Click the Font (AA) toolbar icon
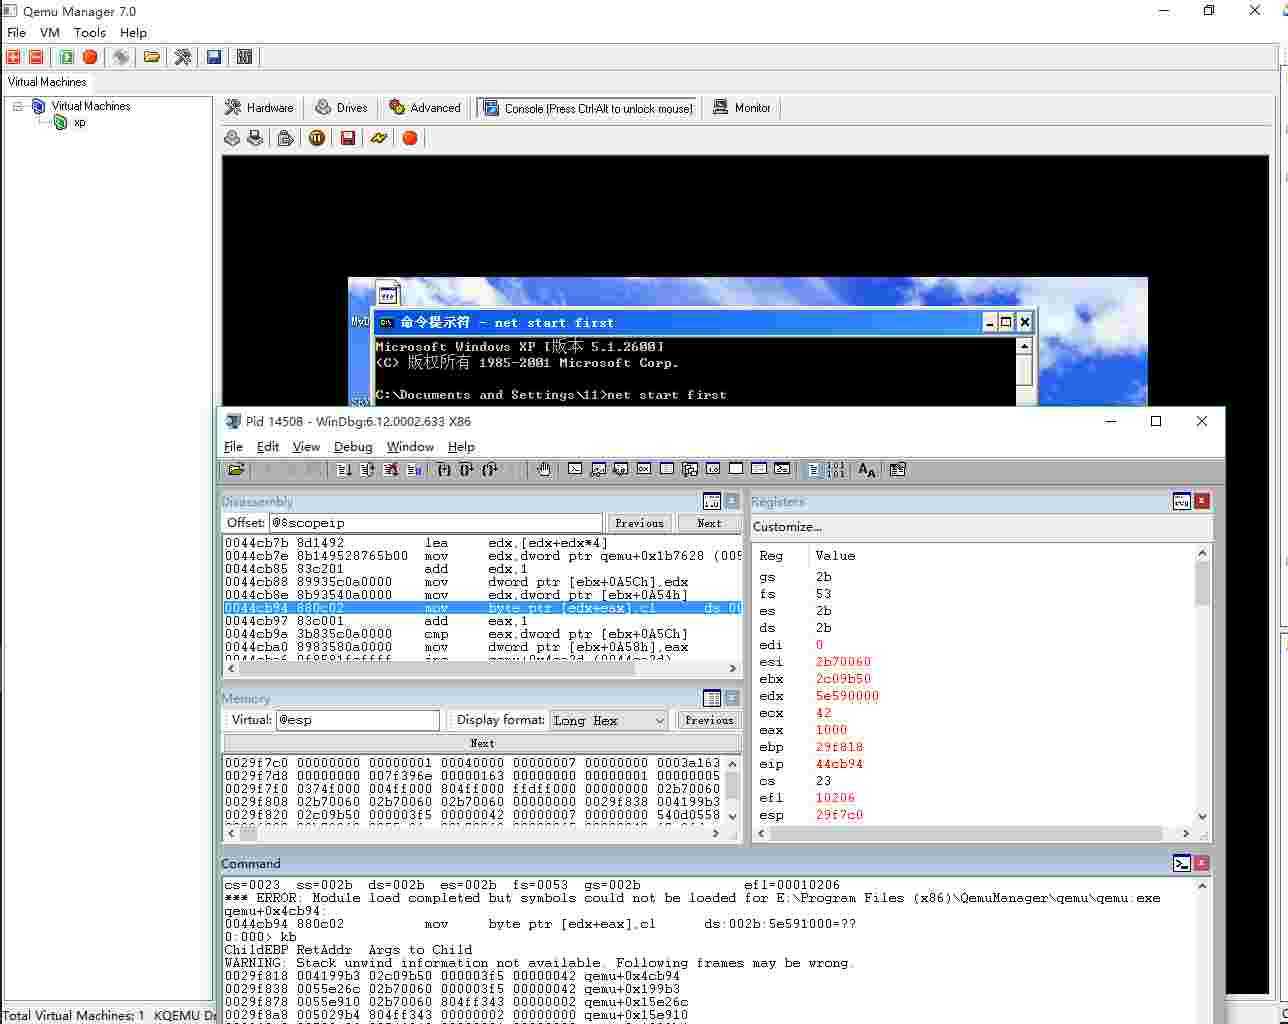This screenshot has height=1024, width=1288. click(866, 469)
